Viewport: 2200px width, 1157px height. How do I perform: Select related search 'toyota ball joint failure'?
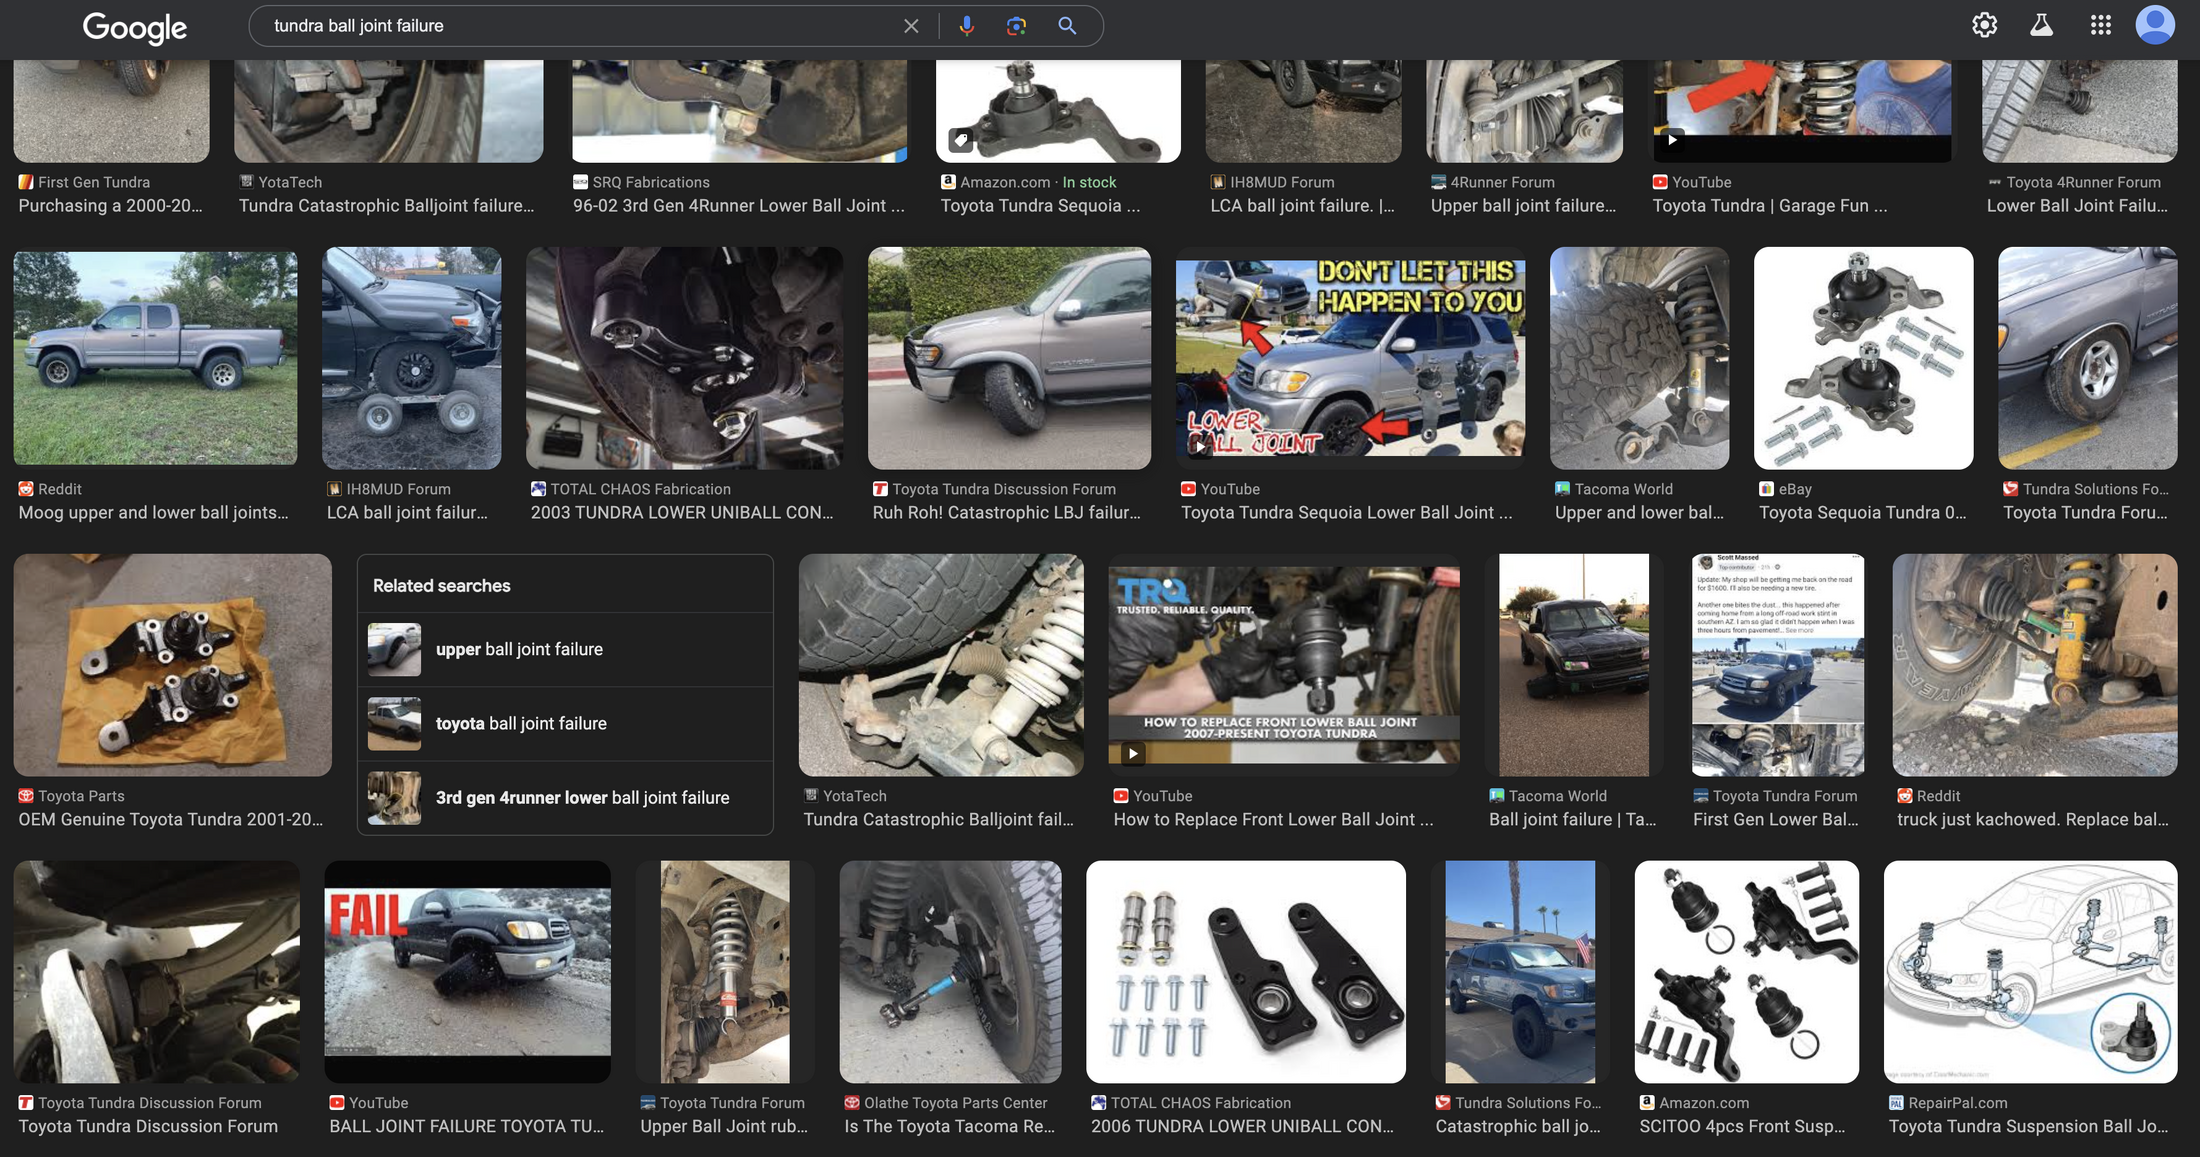565,723
